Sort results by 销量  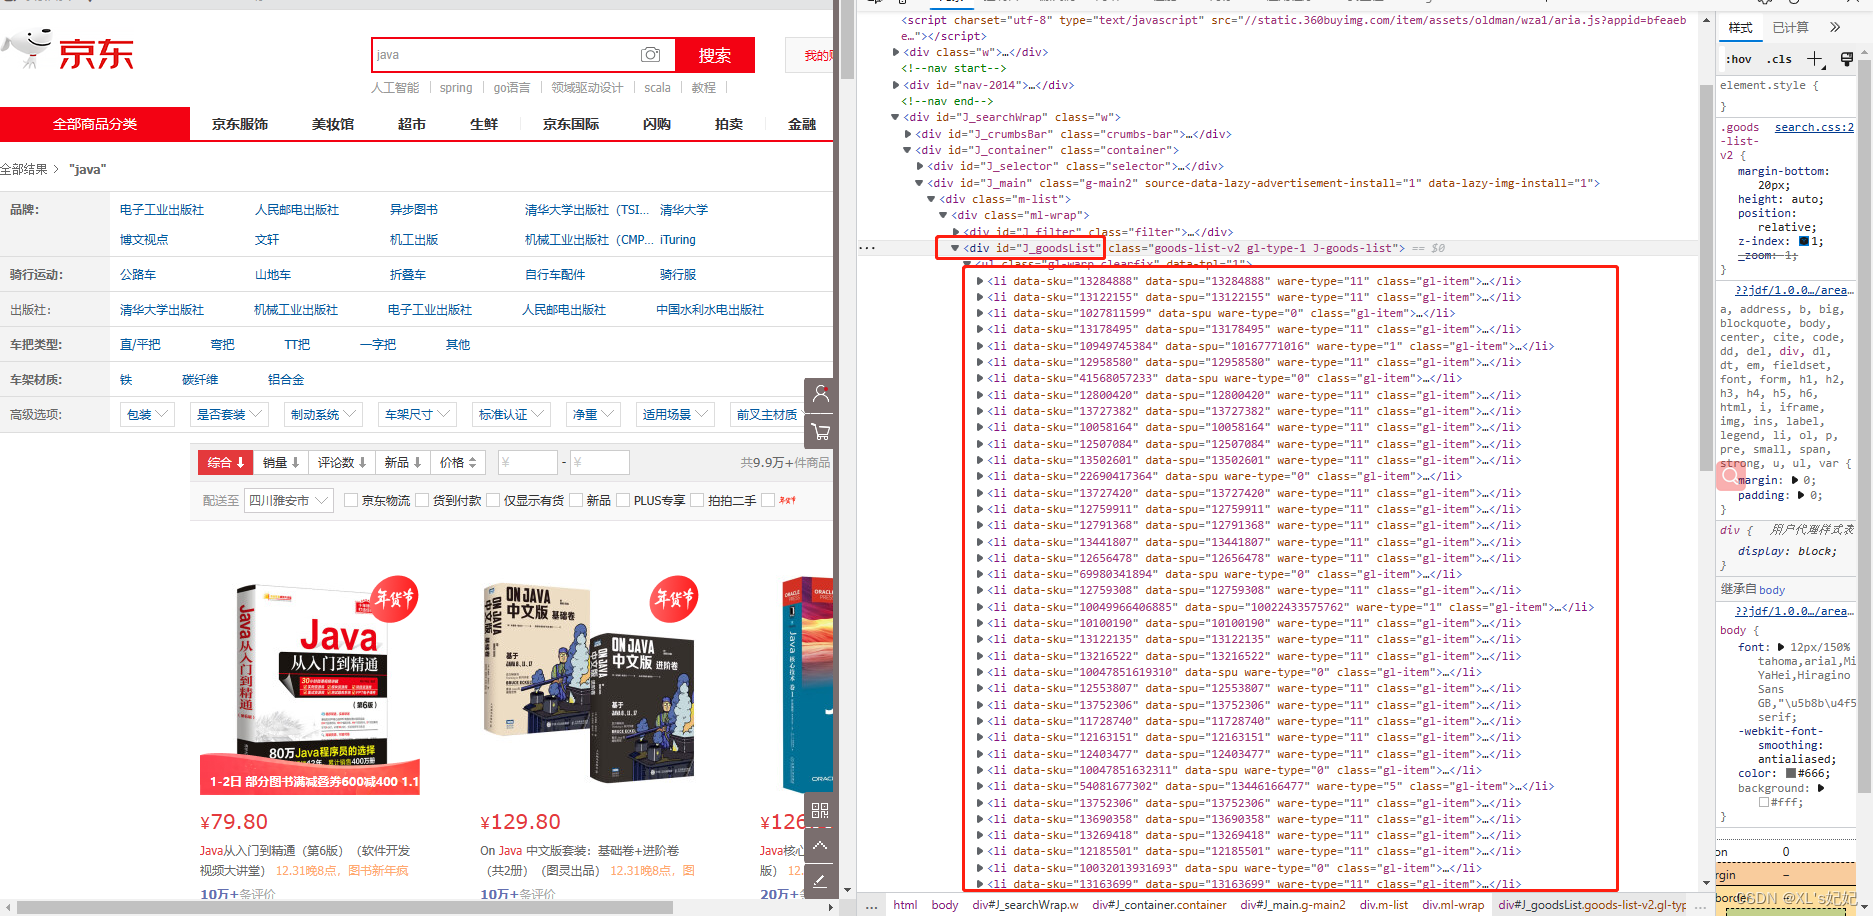tap(281, 462)
